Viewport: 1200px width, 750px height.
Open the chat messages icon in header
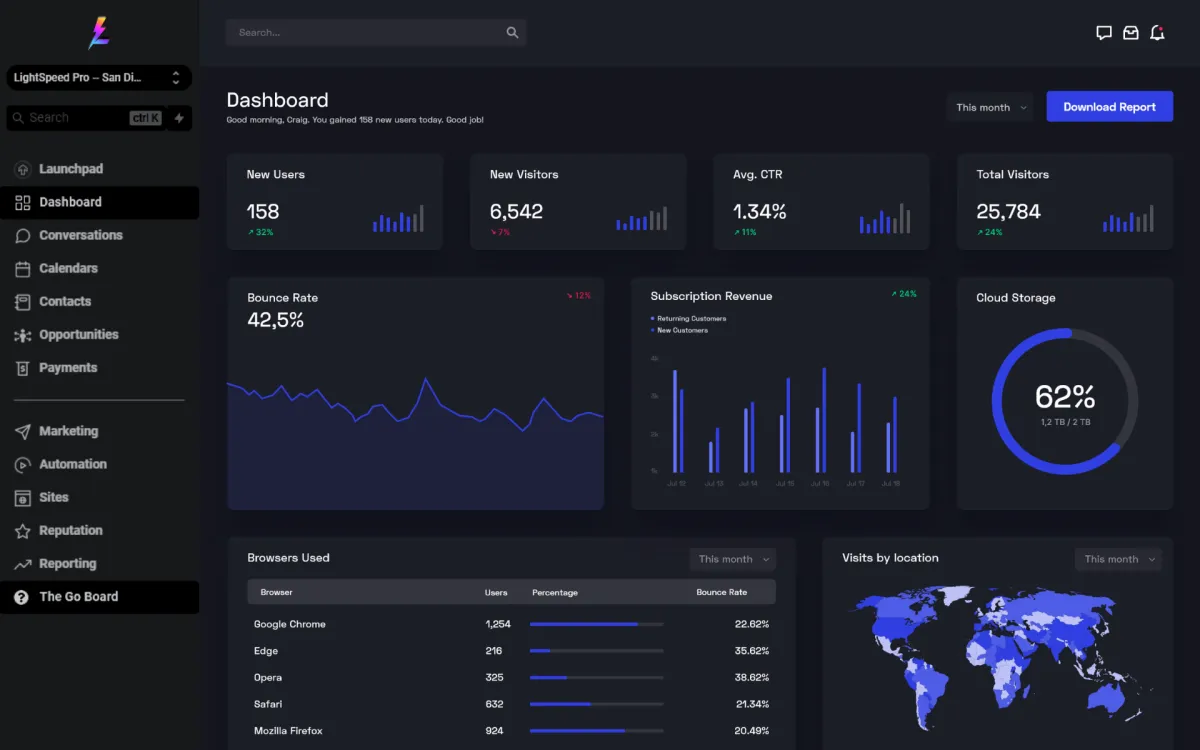coord(1104,33)
